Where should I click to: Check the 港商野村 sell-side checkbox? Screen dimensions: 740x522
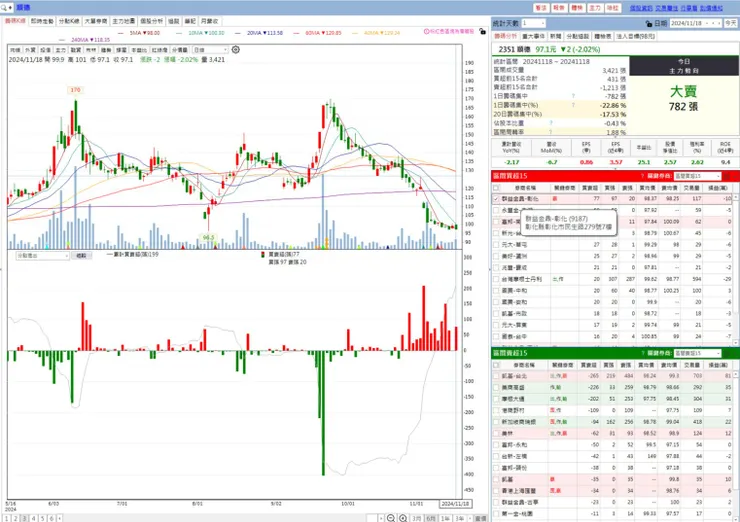point(496,411)
